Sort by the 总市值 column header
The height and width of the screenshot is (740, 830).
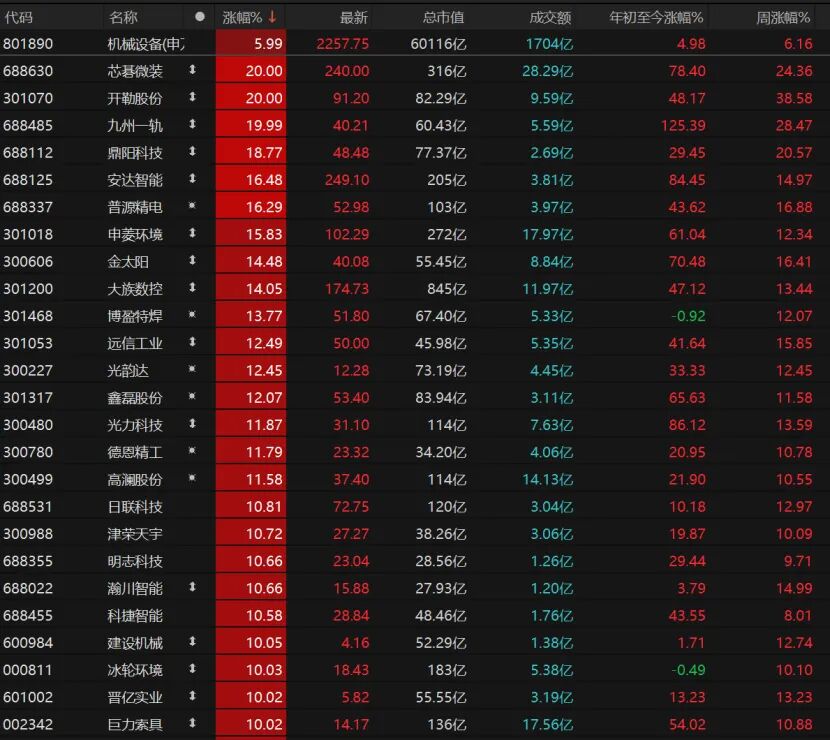pyautogui.click(x=444, y=18)
